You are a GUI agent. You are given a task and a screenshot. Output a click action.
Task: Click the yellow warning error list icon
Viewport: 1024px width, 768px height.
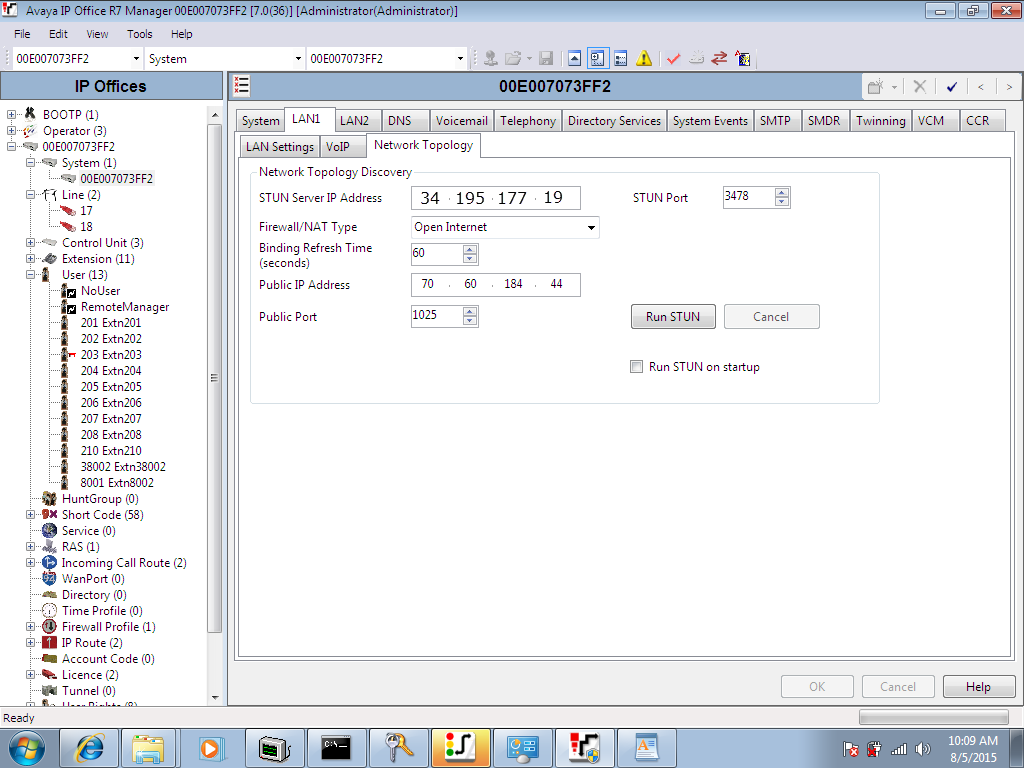click(644, 59)
